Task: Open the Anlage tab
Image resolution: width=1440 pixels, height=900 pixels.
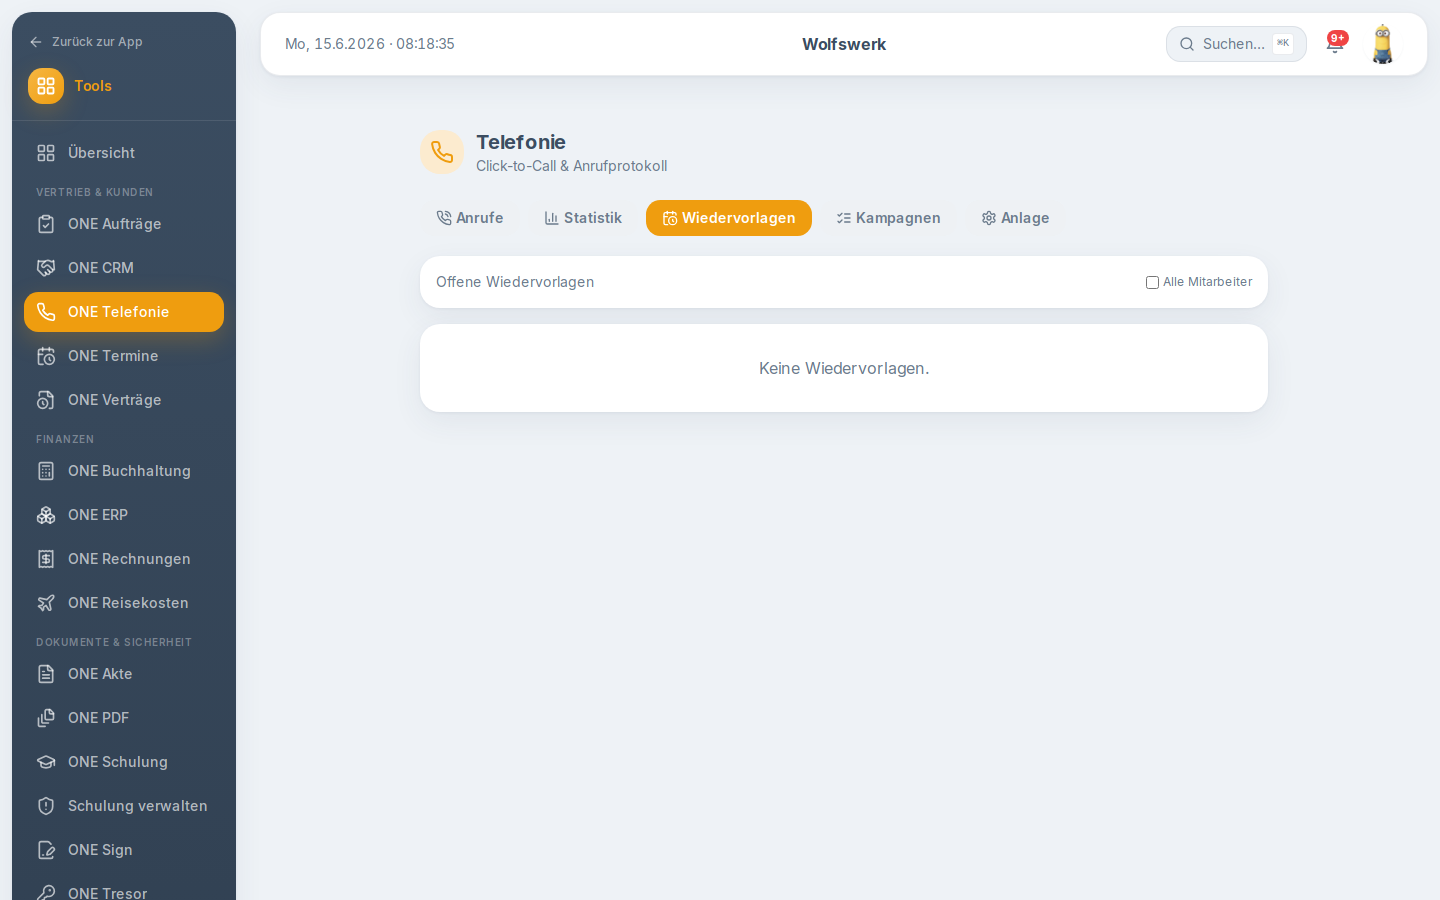Action: pyautogui.click(x=1015, y=218)
